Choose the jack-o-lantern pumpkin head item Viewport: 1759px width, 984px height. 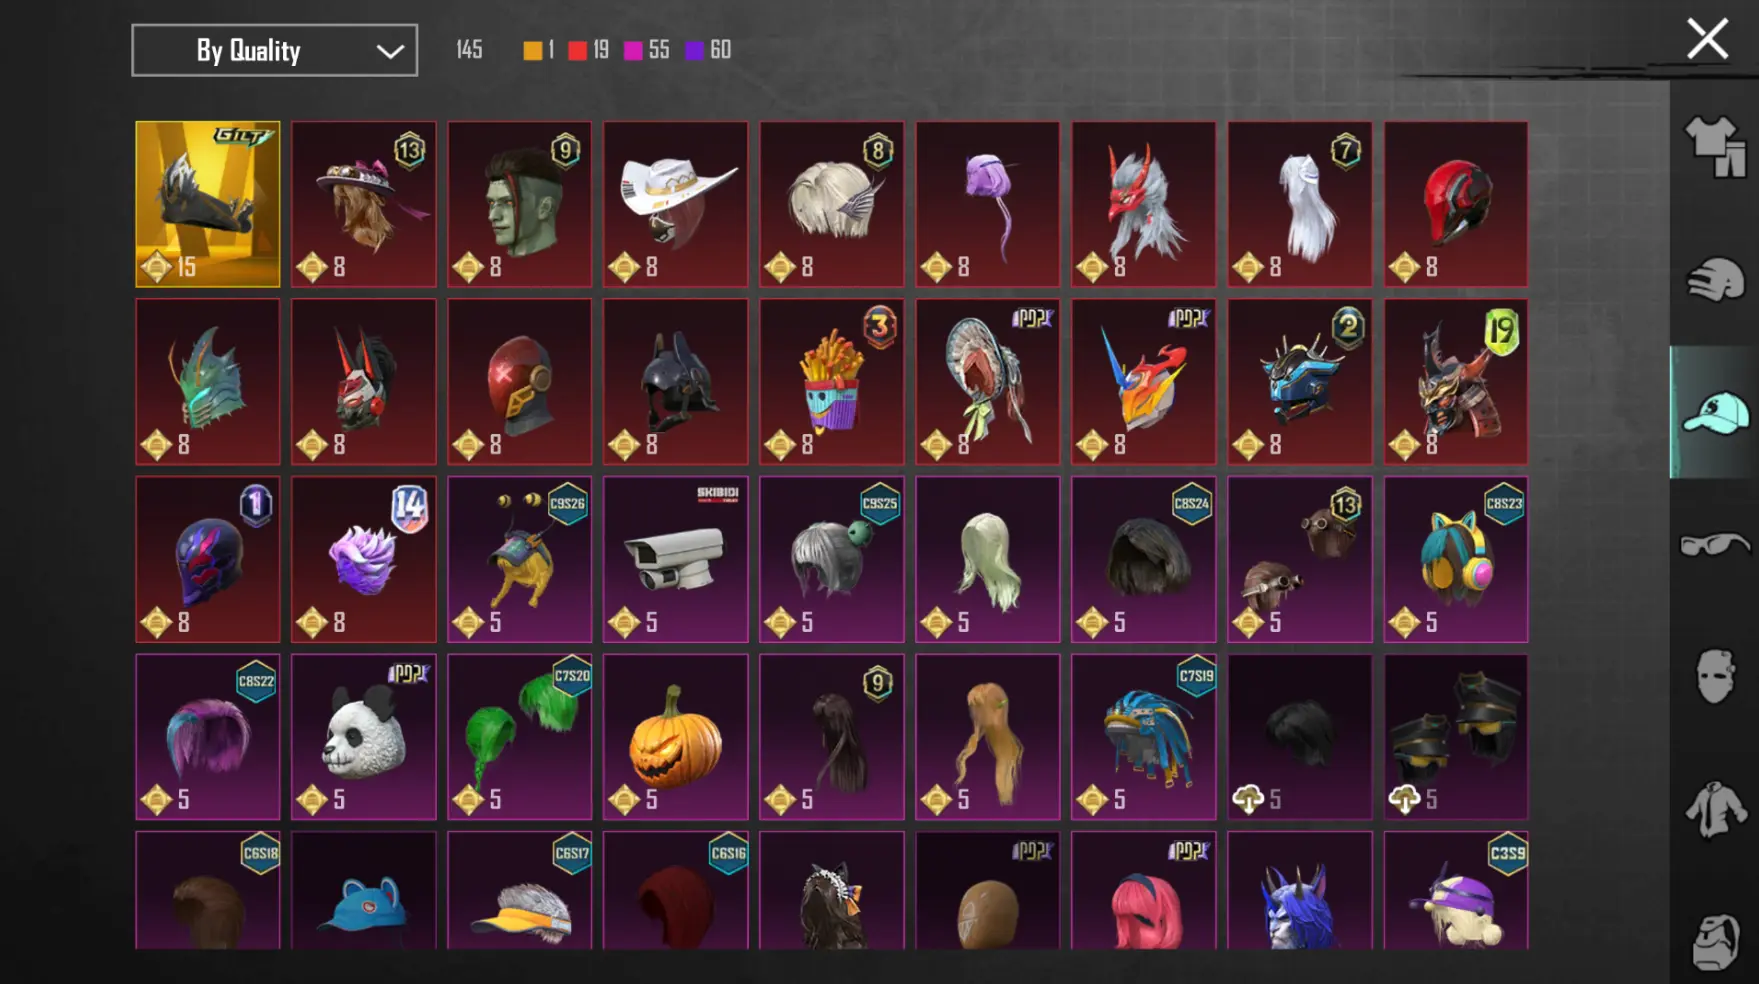676,737
